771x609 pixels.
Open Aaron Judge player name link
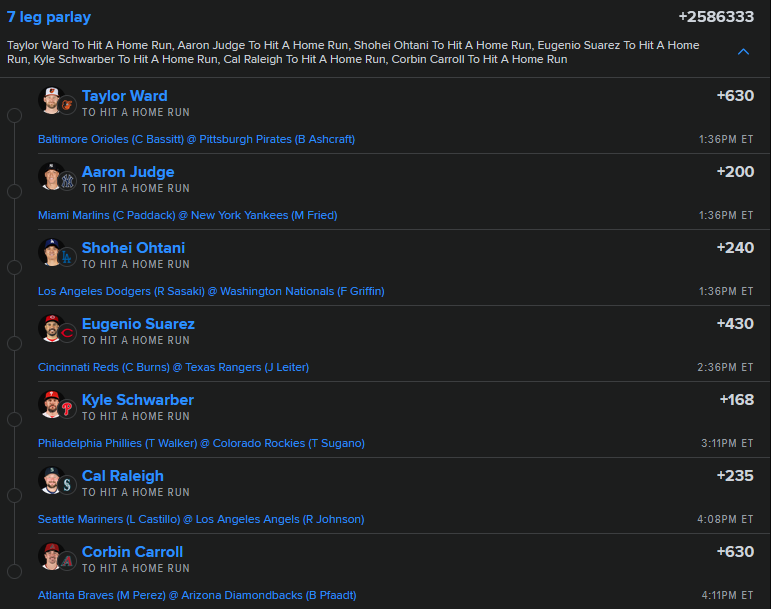point(128,172)
